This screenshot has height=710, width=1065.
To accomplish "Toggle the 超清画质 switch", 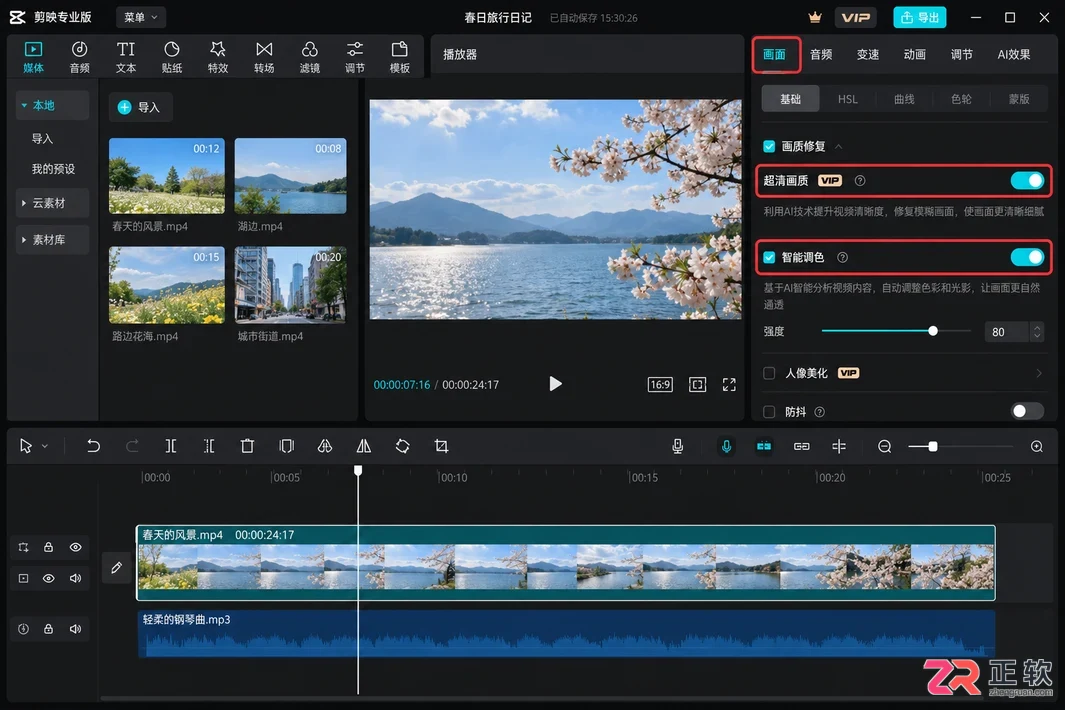I will tap(1026, 180).
